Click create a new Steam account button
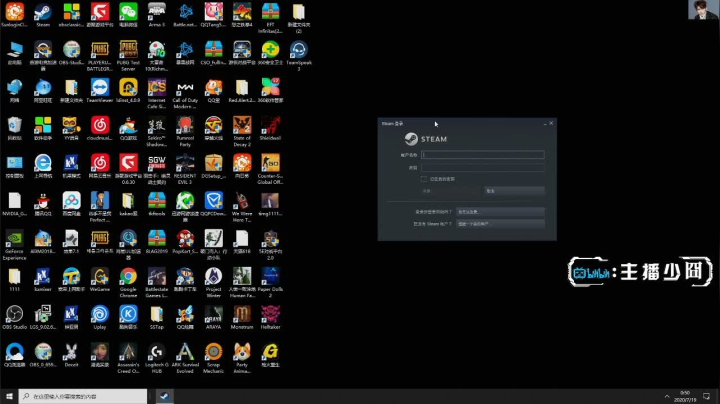This screenshot has width=720, height=404. (500, 224)
